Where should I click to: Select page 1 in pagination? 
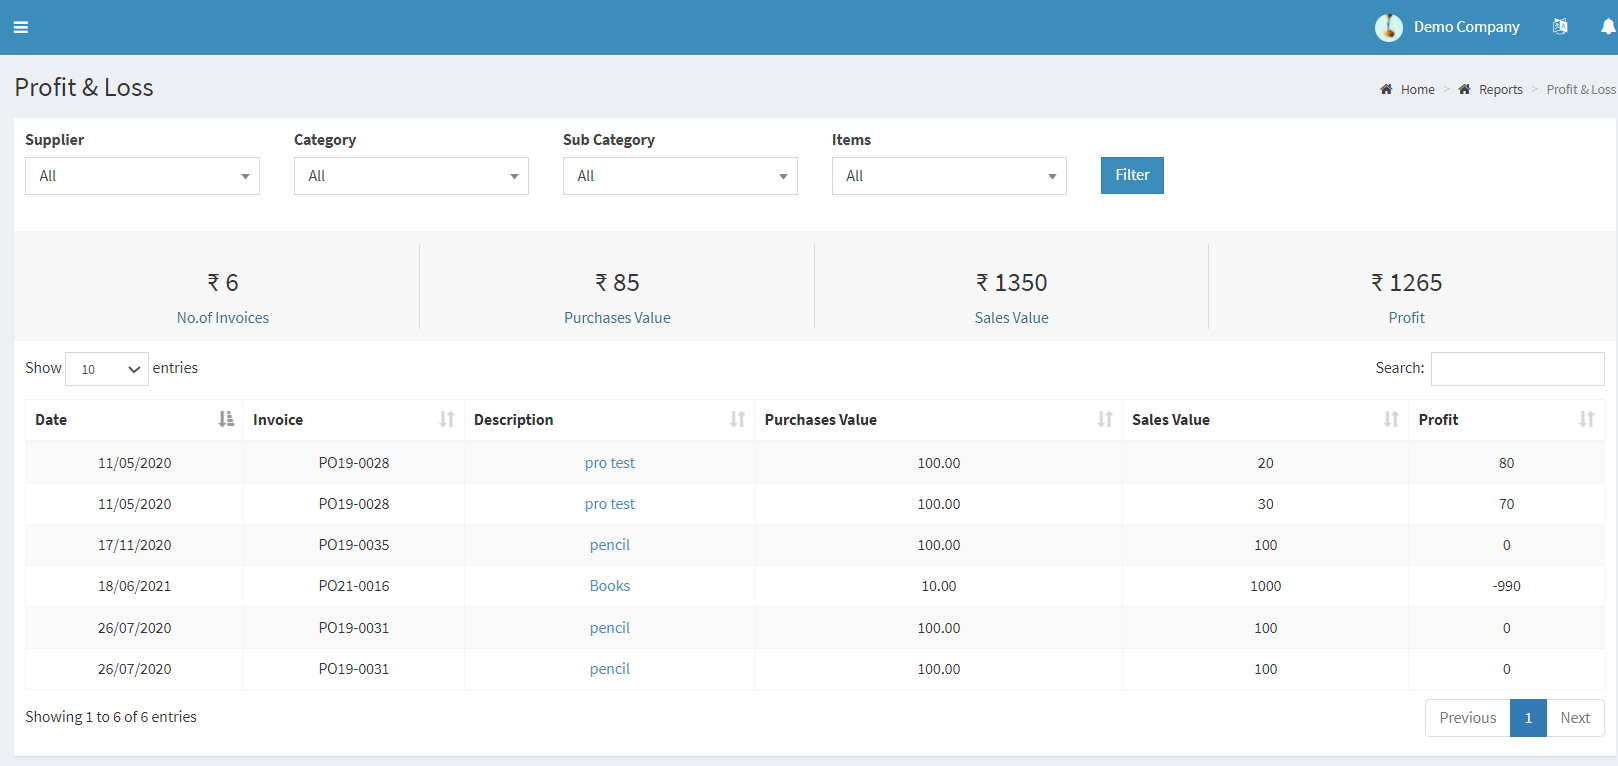[x=1528, y=718]
